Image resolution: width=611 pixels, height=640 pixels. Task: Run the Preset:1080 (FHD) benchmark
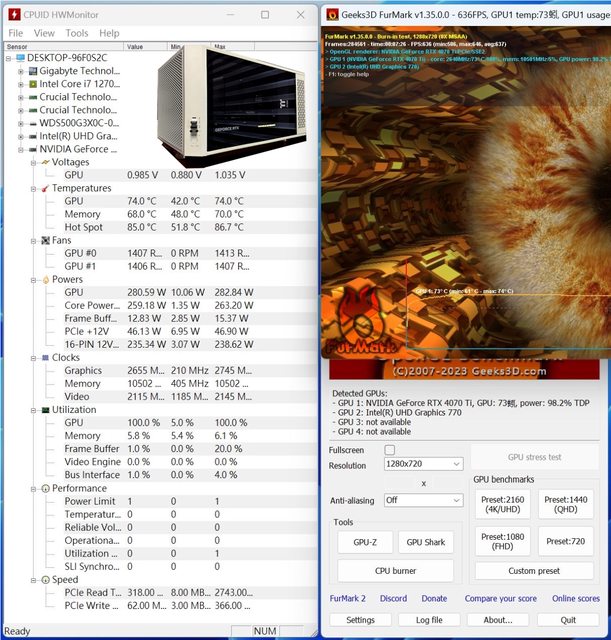click(504, 541)
